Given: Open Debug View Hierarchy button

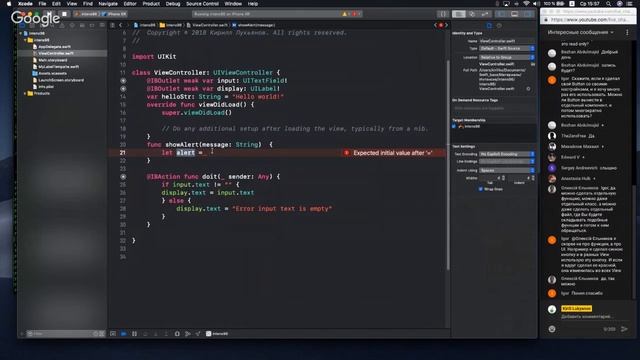Looking at the screenshot, I should (177, 334).
